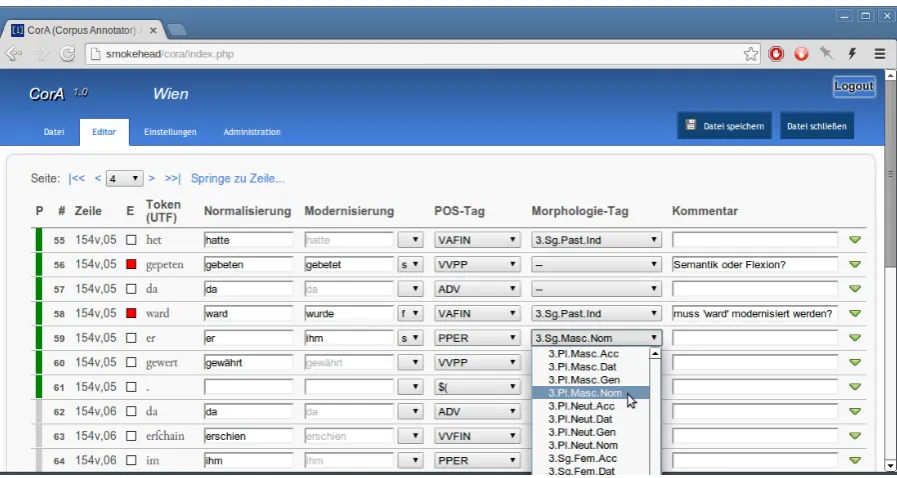
Task: Click comment field 'Semantik oder Flexion?'
Action: click(x=755, y=265)
